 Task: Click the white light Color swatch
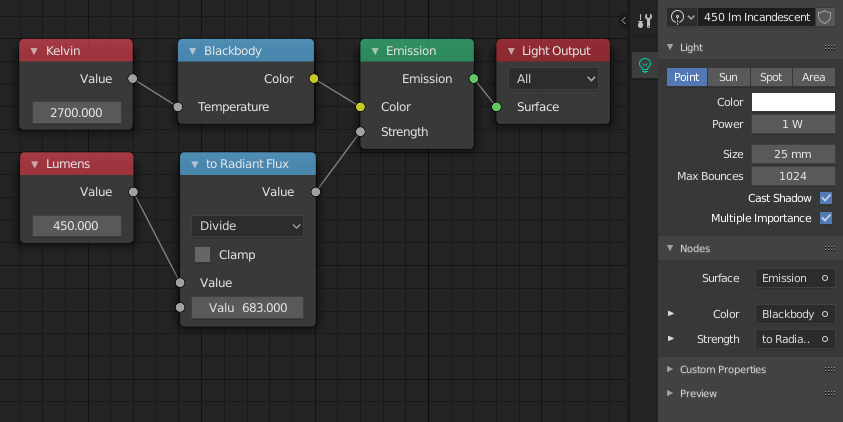[x=793, y=102]
